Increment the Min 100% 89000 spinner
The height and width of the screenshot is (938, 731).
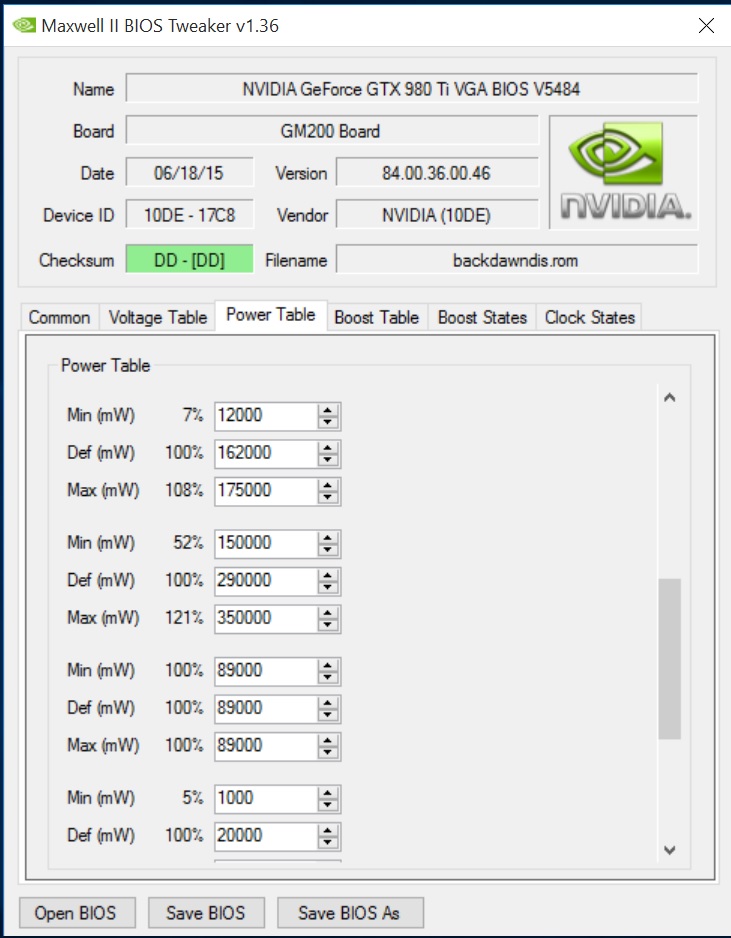[x=328, y=665]
